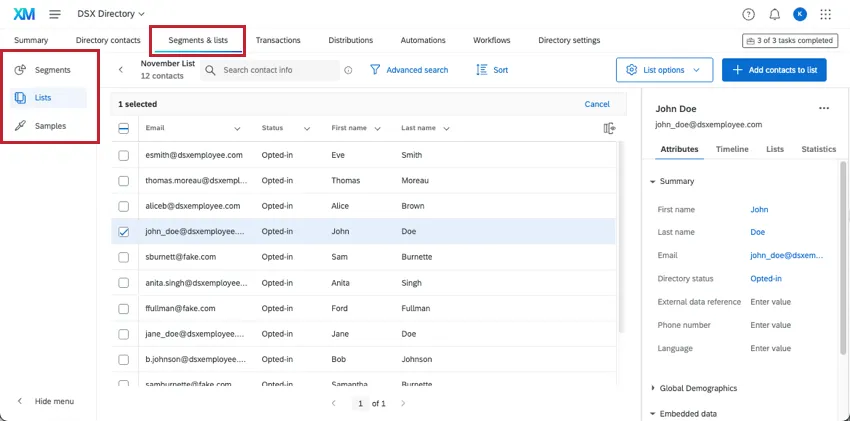The height and width of the screenshot is (421, 850).
Task: Uncheck the john_doe contact checkbox
Action: (124, 231)
